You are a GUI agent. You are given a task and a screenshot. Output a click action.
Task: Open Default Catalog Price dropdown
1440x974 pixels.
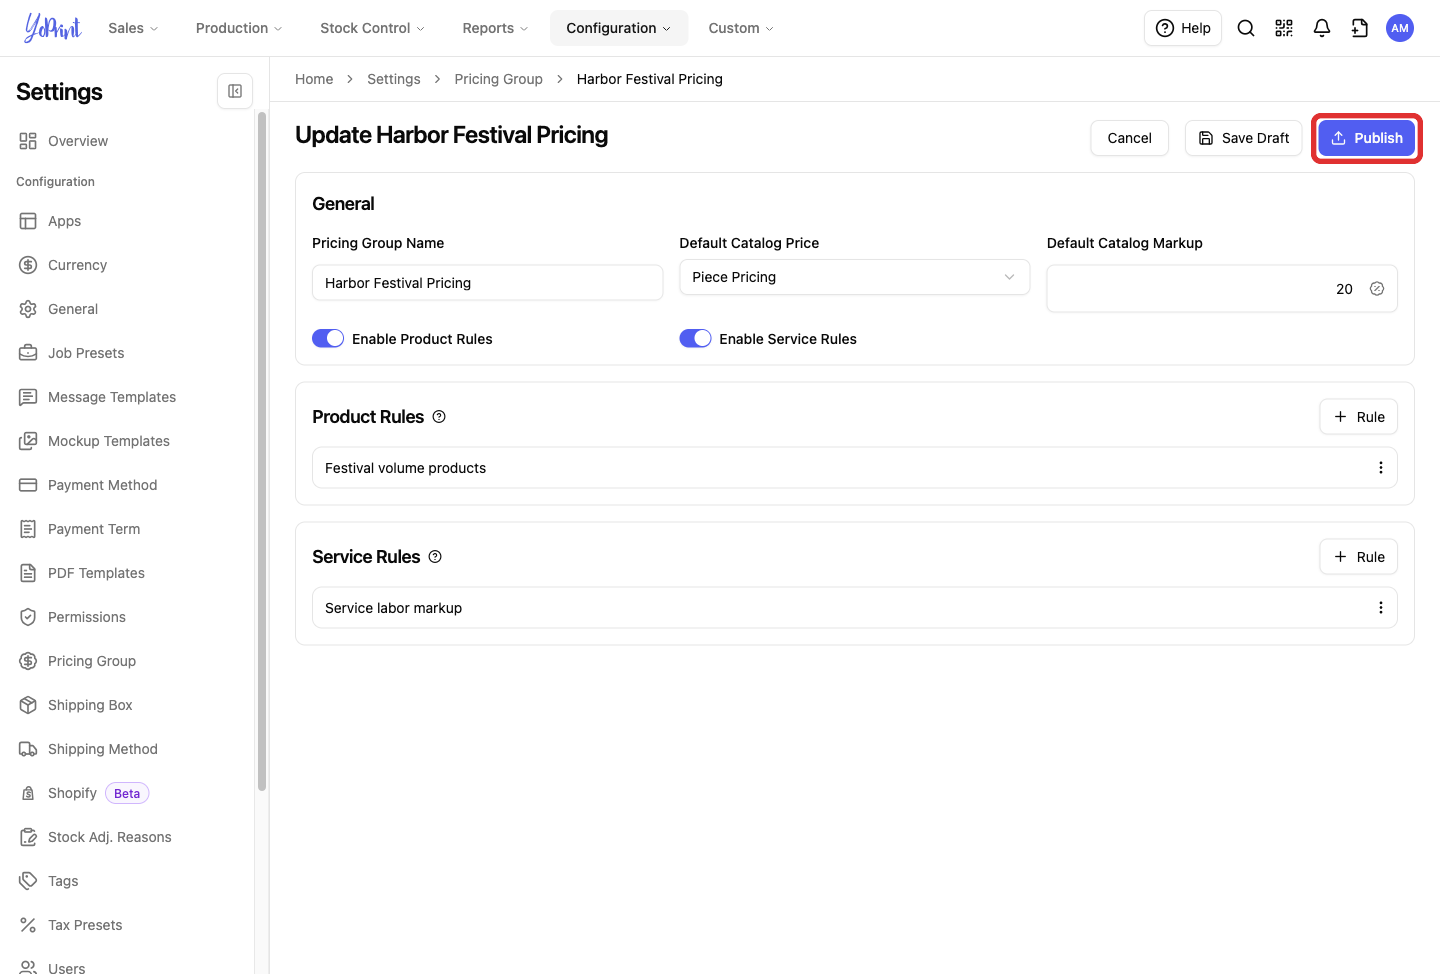pos(854,277)
